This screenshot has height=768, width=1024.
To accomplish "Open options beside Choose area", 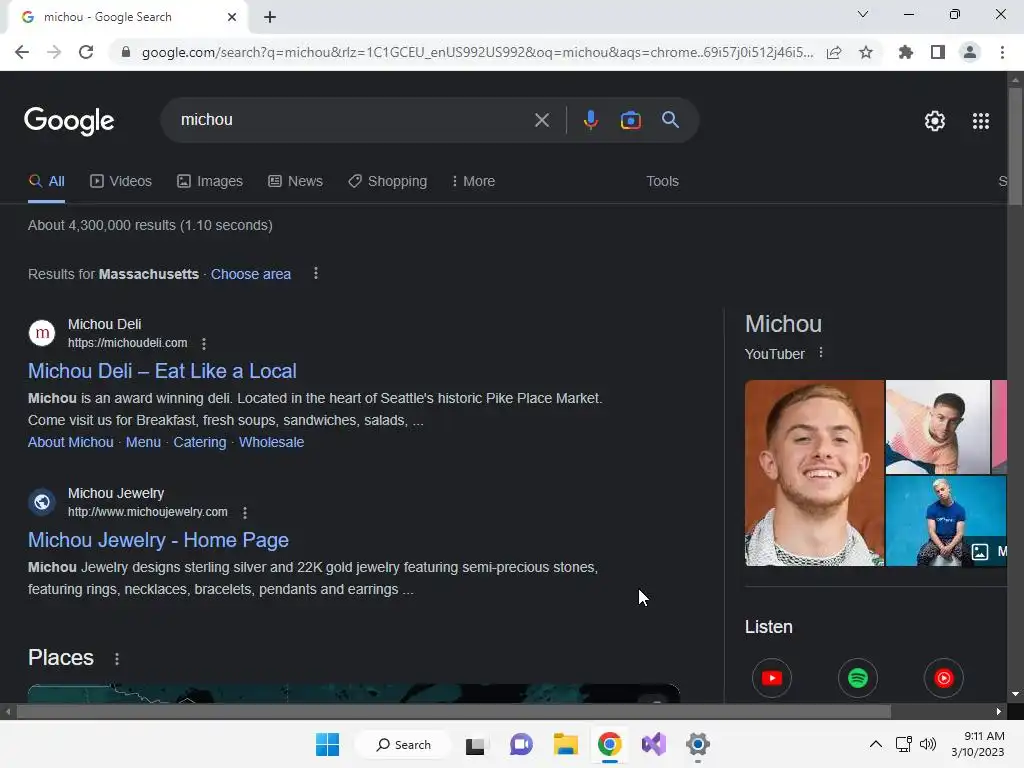I will (315, 273).
